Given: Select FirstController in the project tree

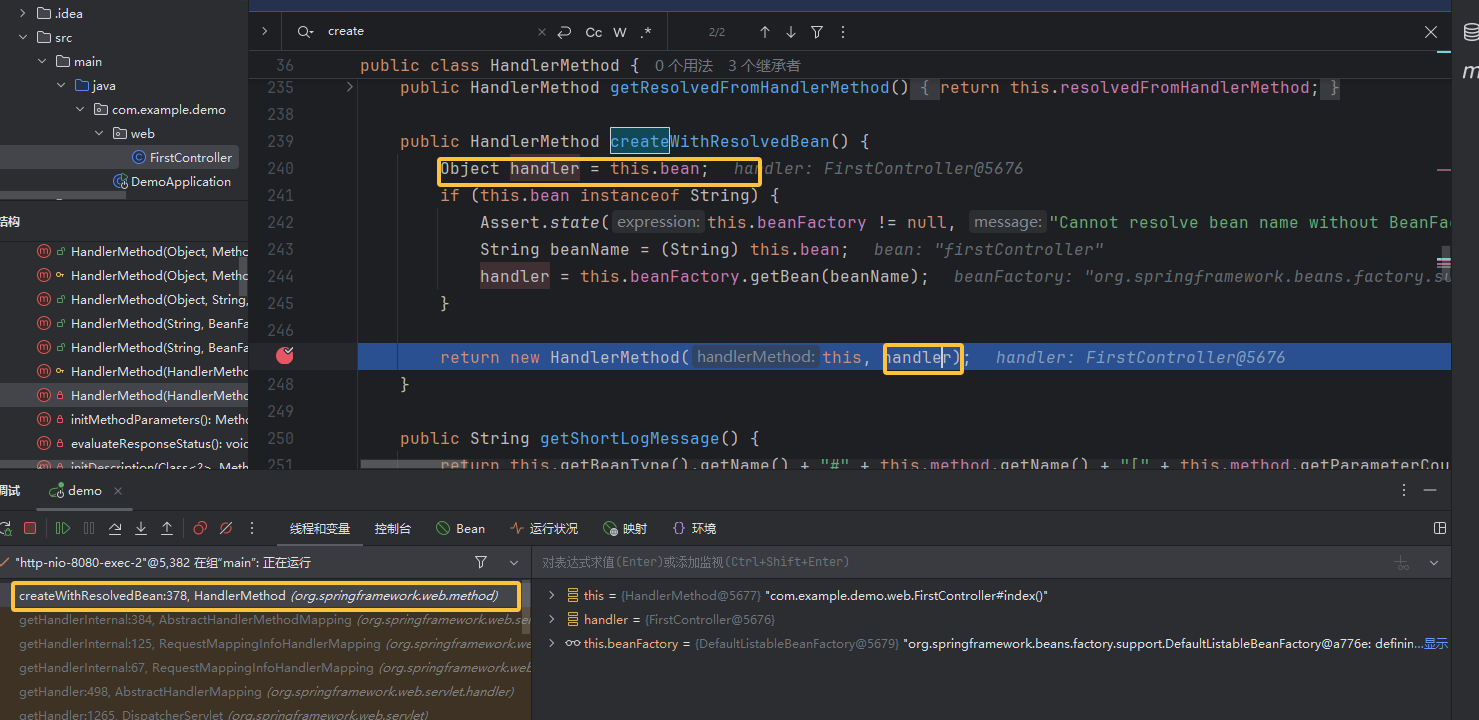Looking at the screenshot, I should 190,157.
